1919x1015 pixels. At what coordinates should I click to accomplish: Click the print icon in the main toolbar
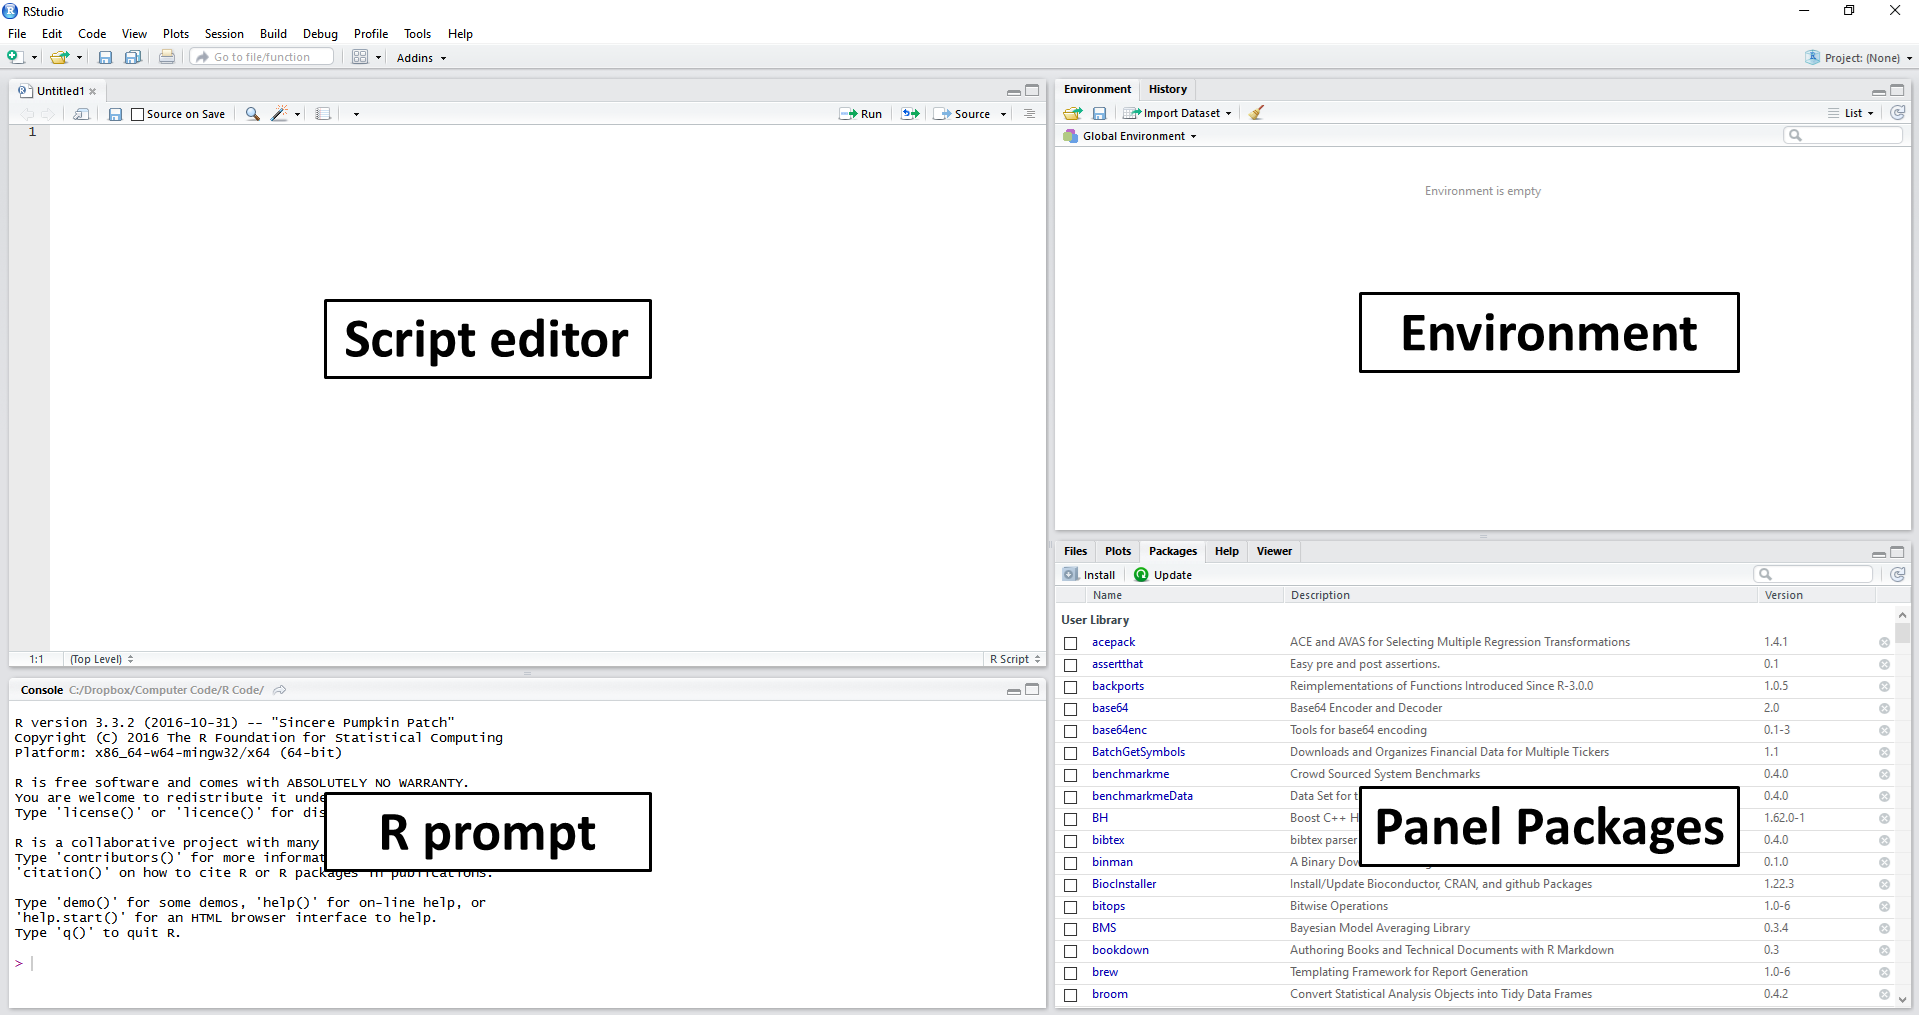(166, 57)
